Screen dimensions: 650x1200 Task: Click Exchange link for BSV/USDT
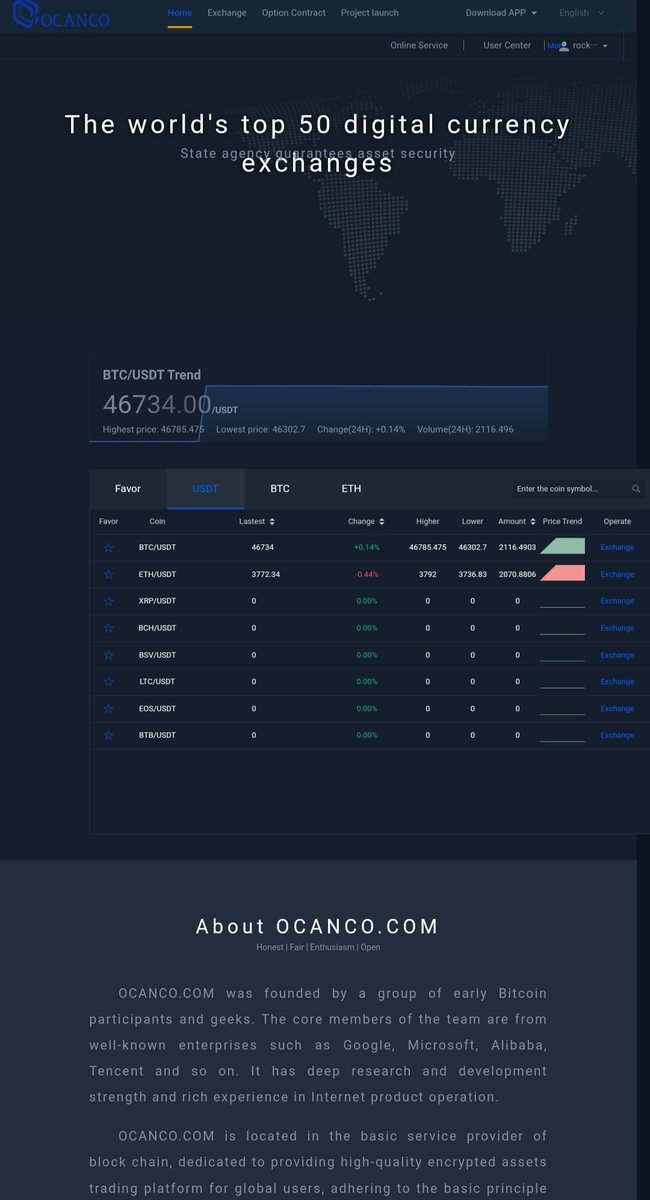[617, 655]
